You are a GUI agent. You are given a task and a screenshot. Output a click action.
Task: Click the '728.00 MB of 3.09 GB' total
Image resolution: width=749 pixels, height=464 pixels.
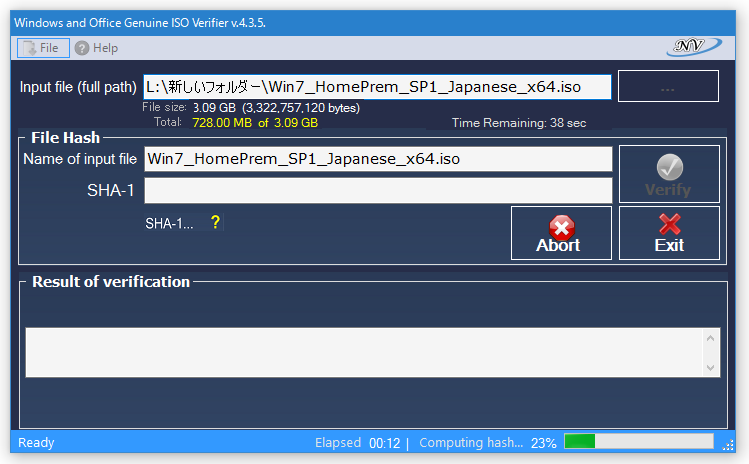[255, 123]
